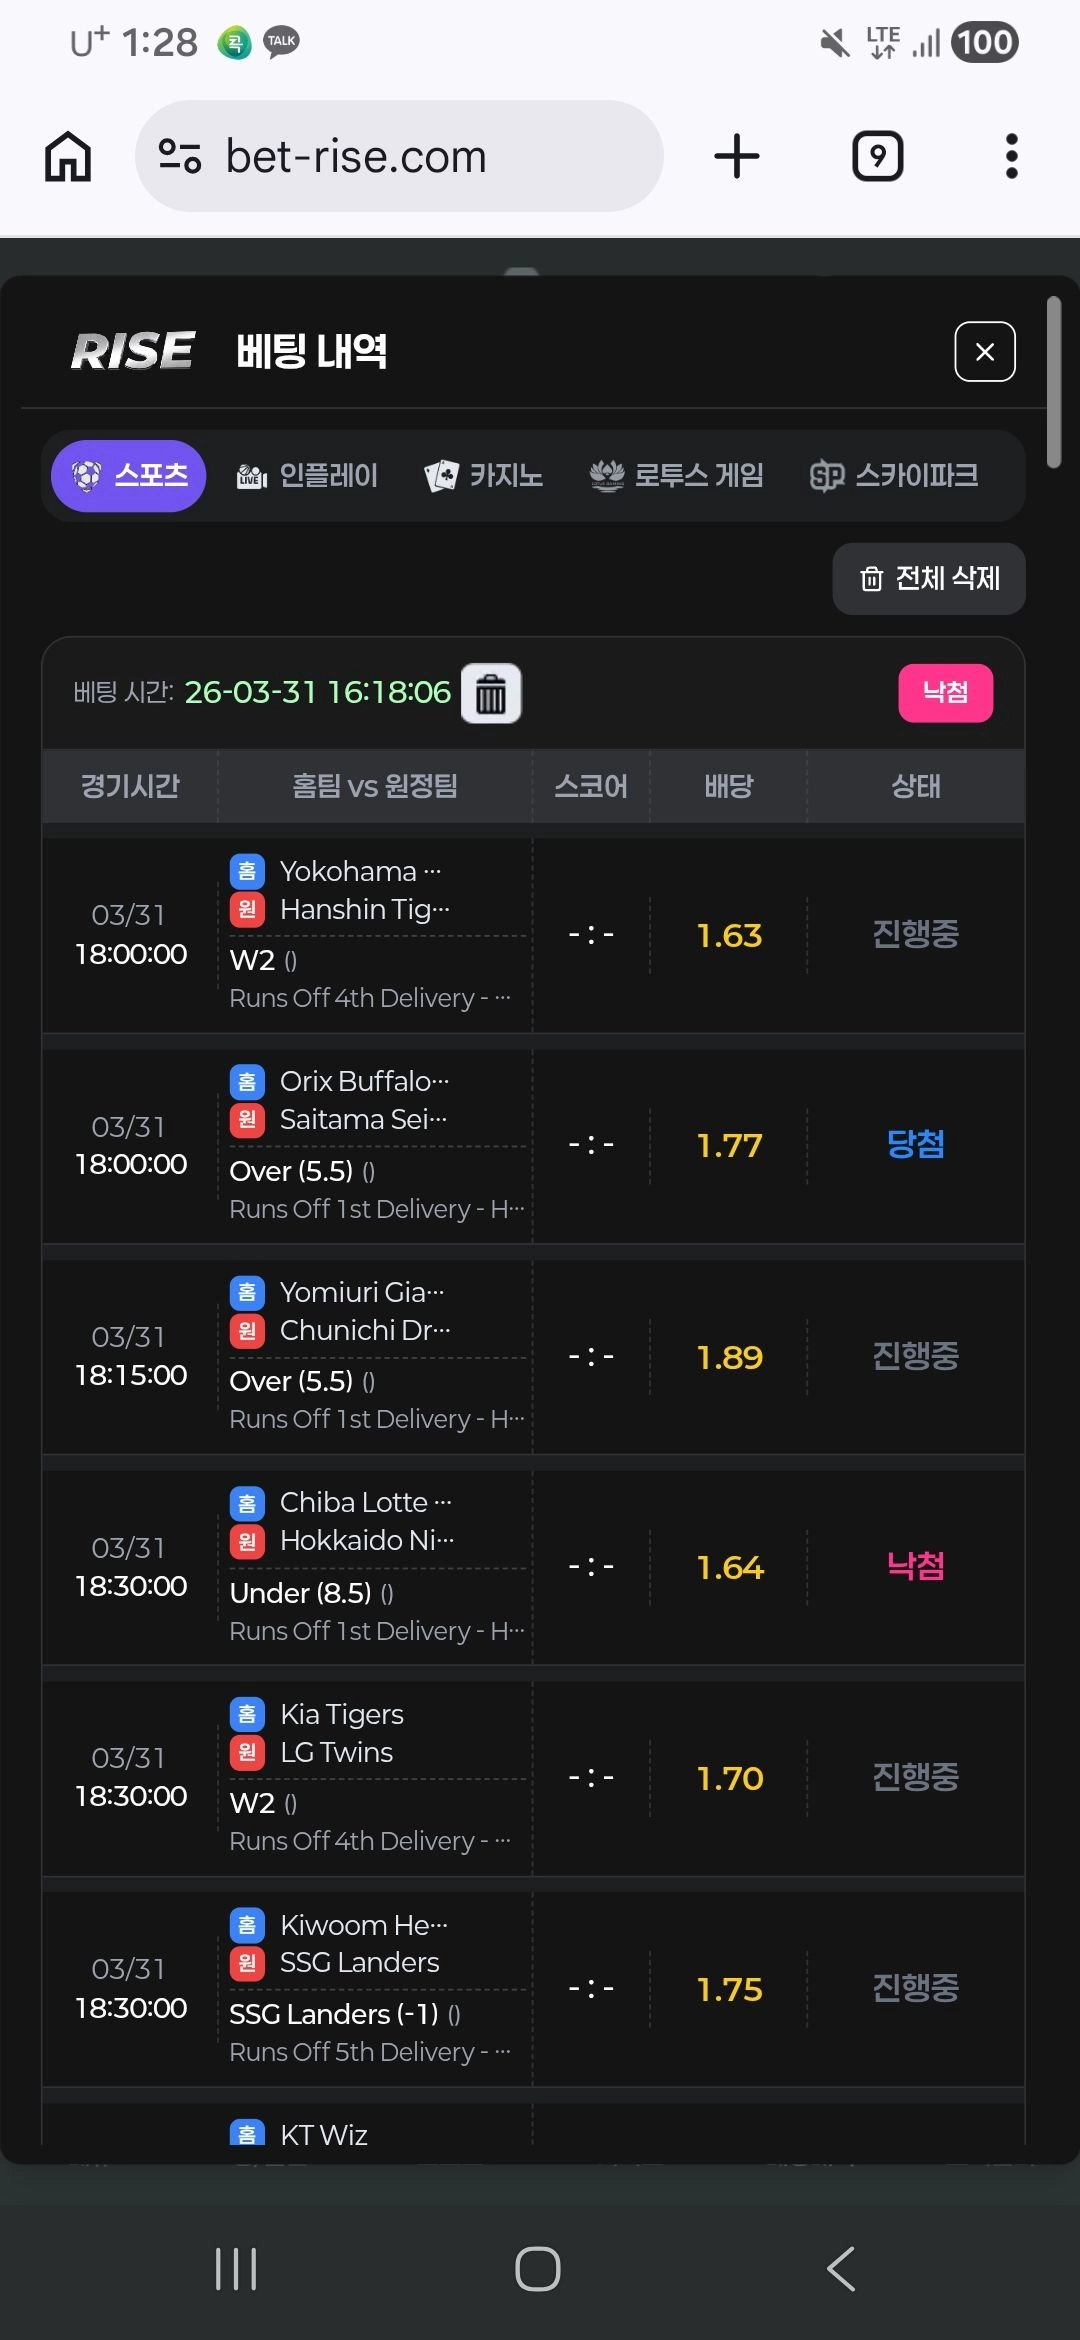Open the 스카이파크 tab
Screen dimensions: 1080x2340
click(894, 476)
